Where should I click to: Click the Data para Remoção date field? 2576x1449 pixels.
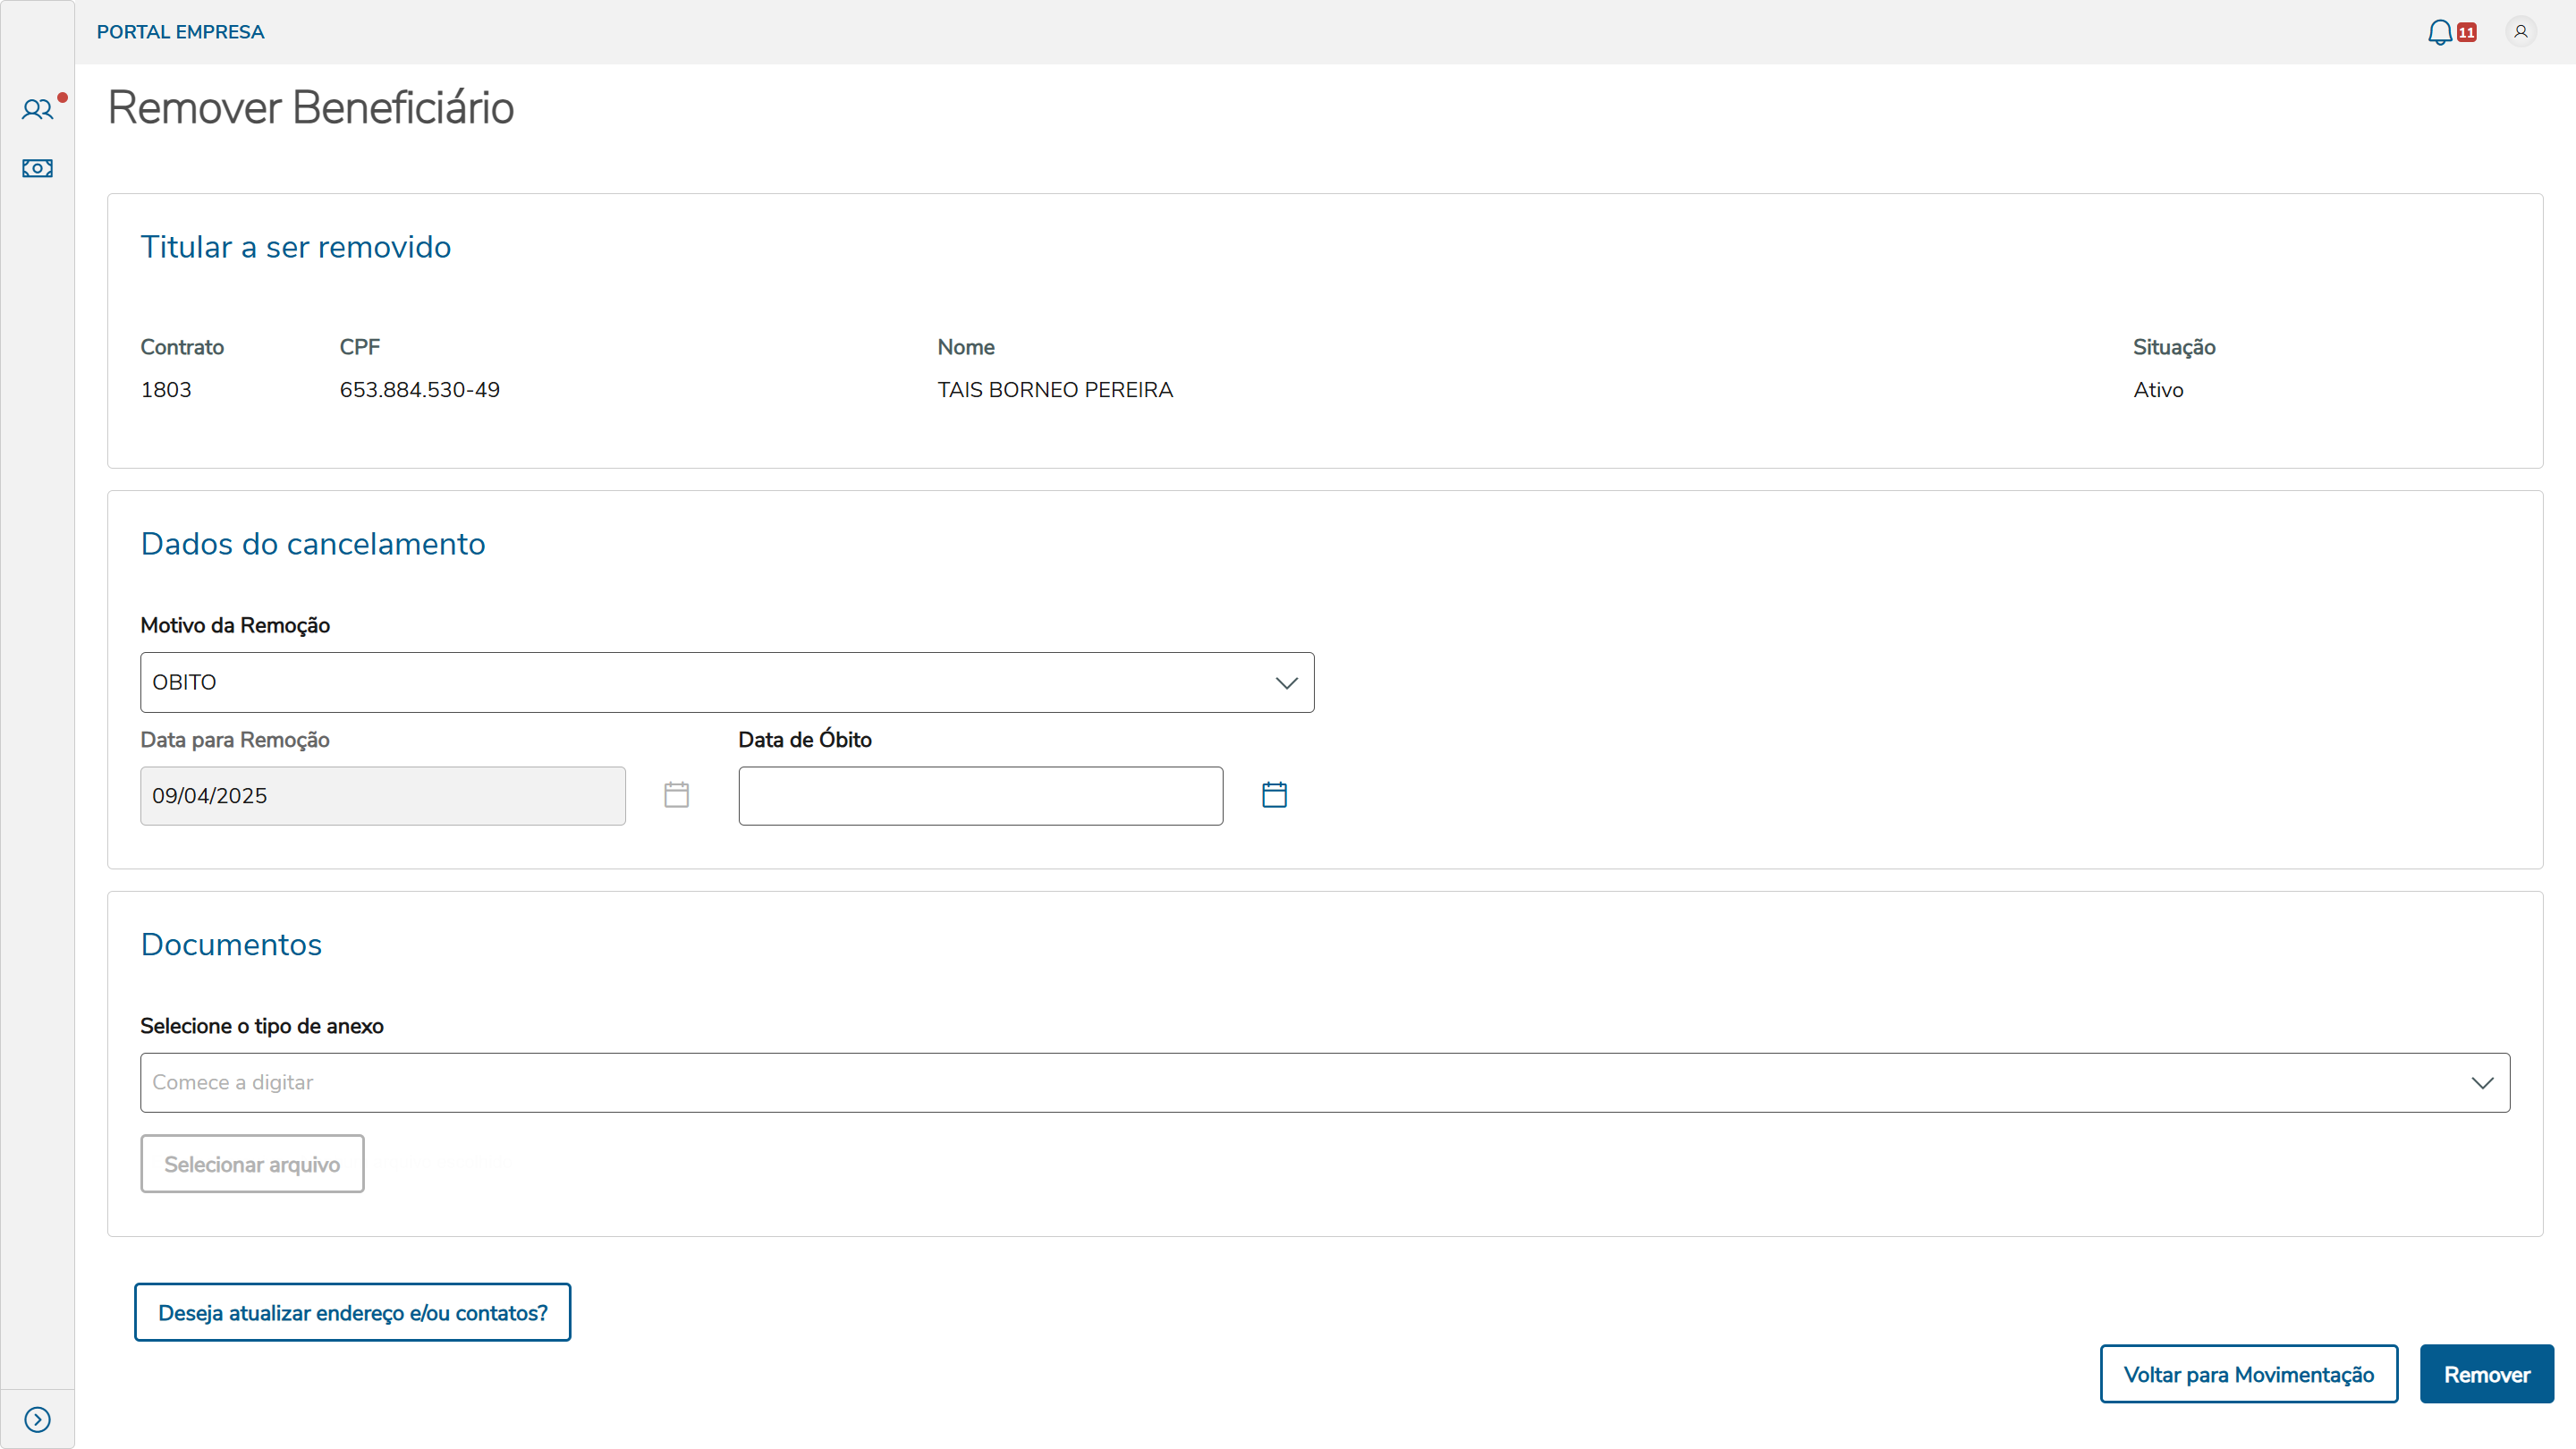click(382, 796)
